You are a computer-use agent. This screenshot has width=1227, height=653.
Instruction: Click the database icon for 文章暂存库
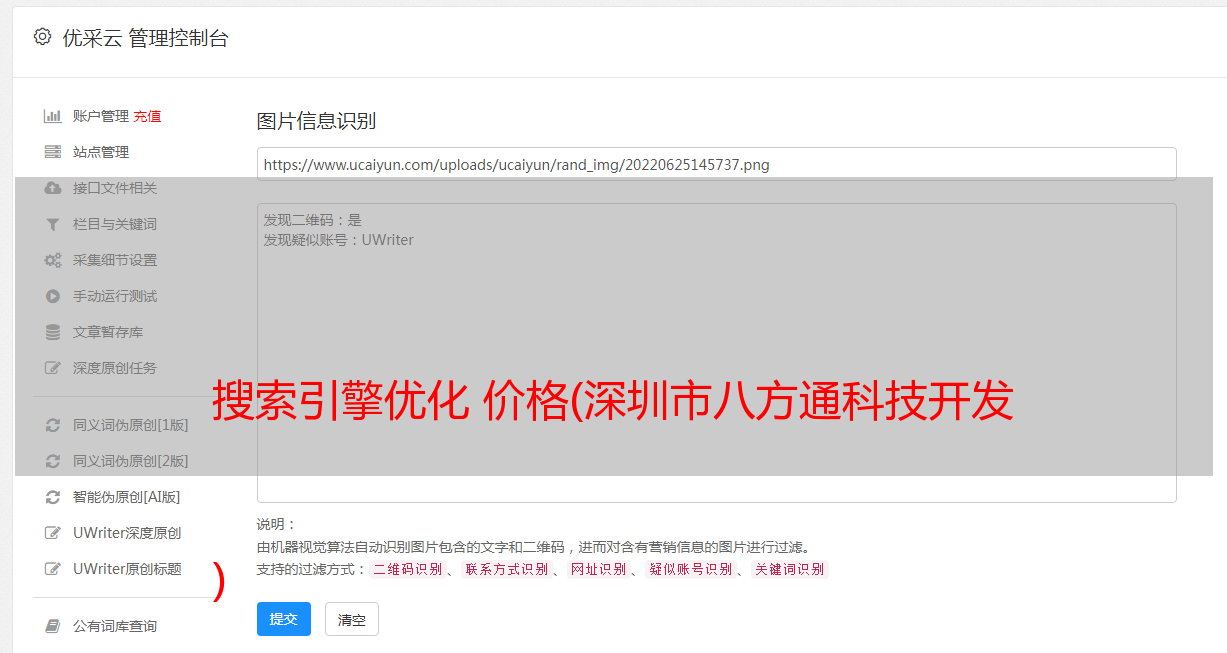[x=53, y=332]
